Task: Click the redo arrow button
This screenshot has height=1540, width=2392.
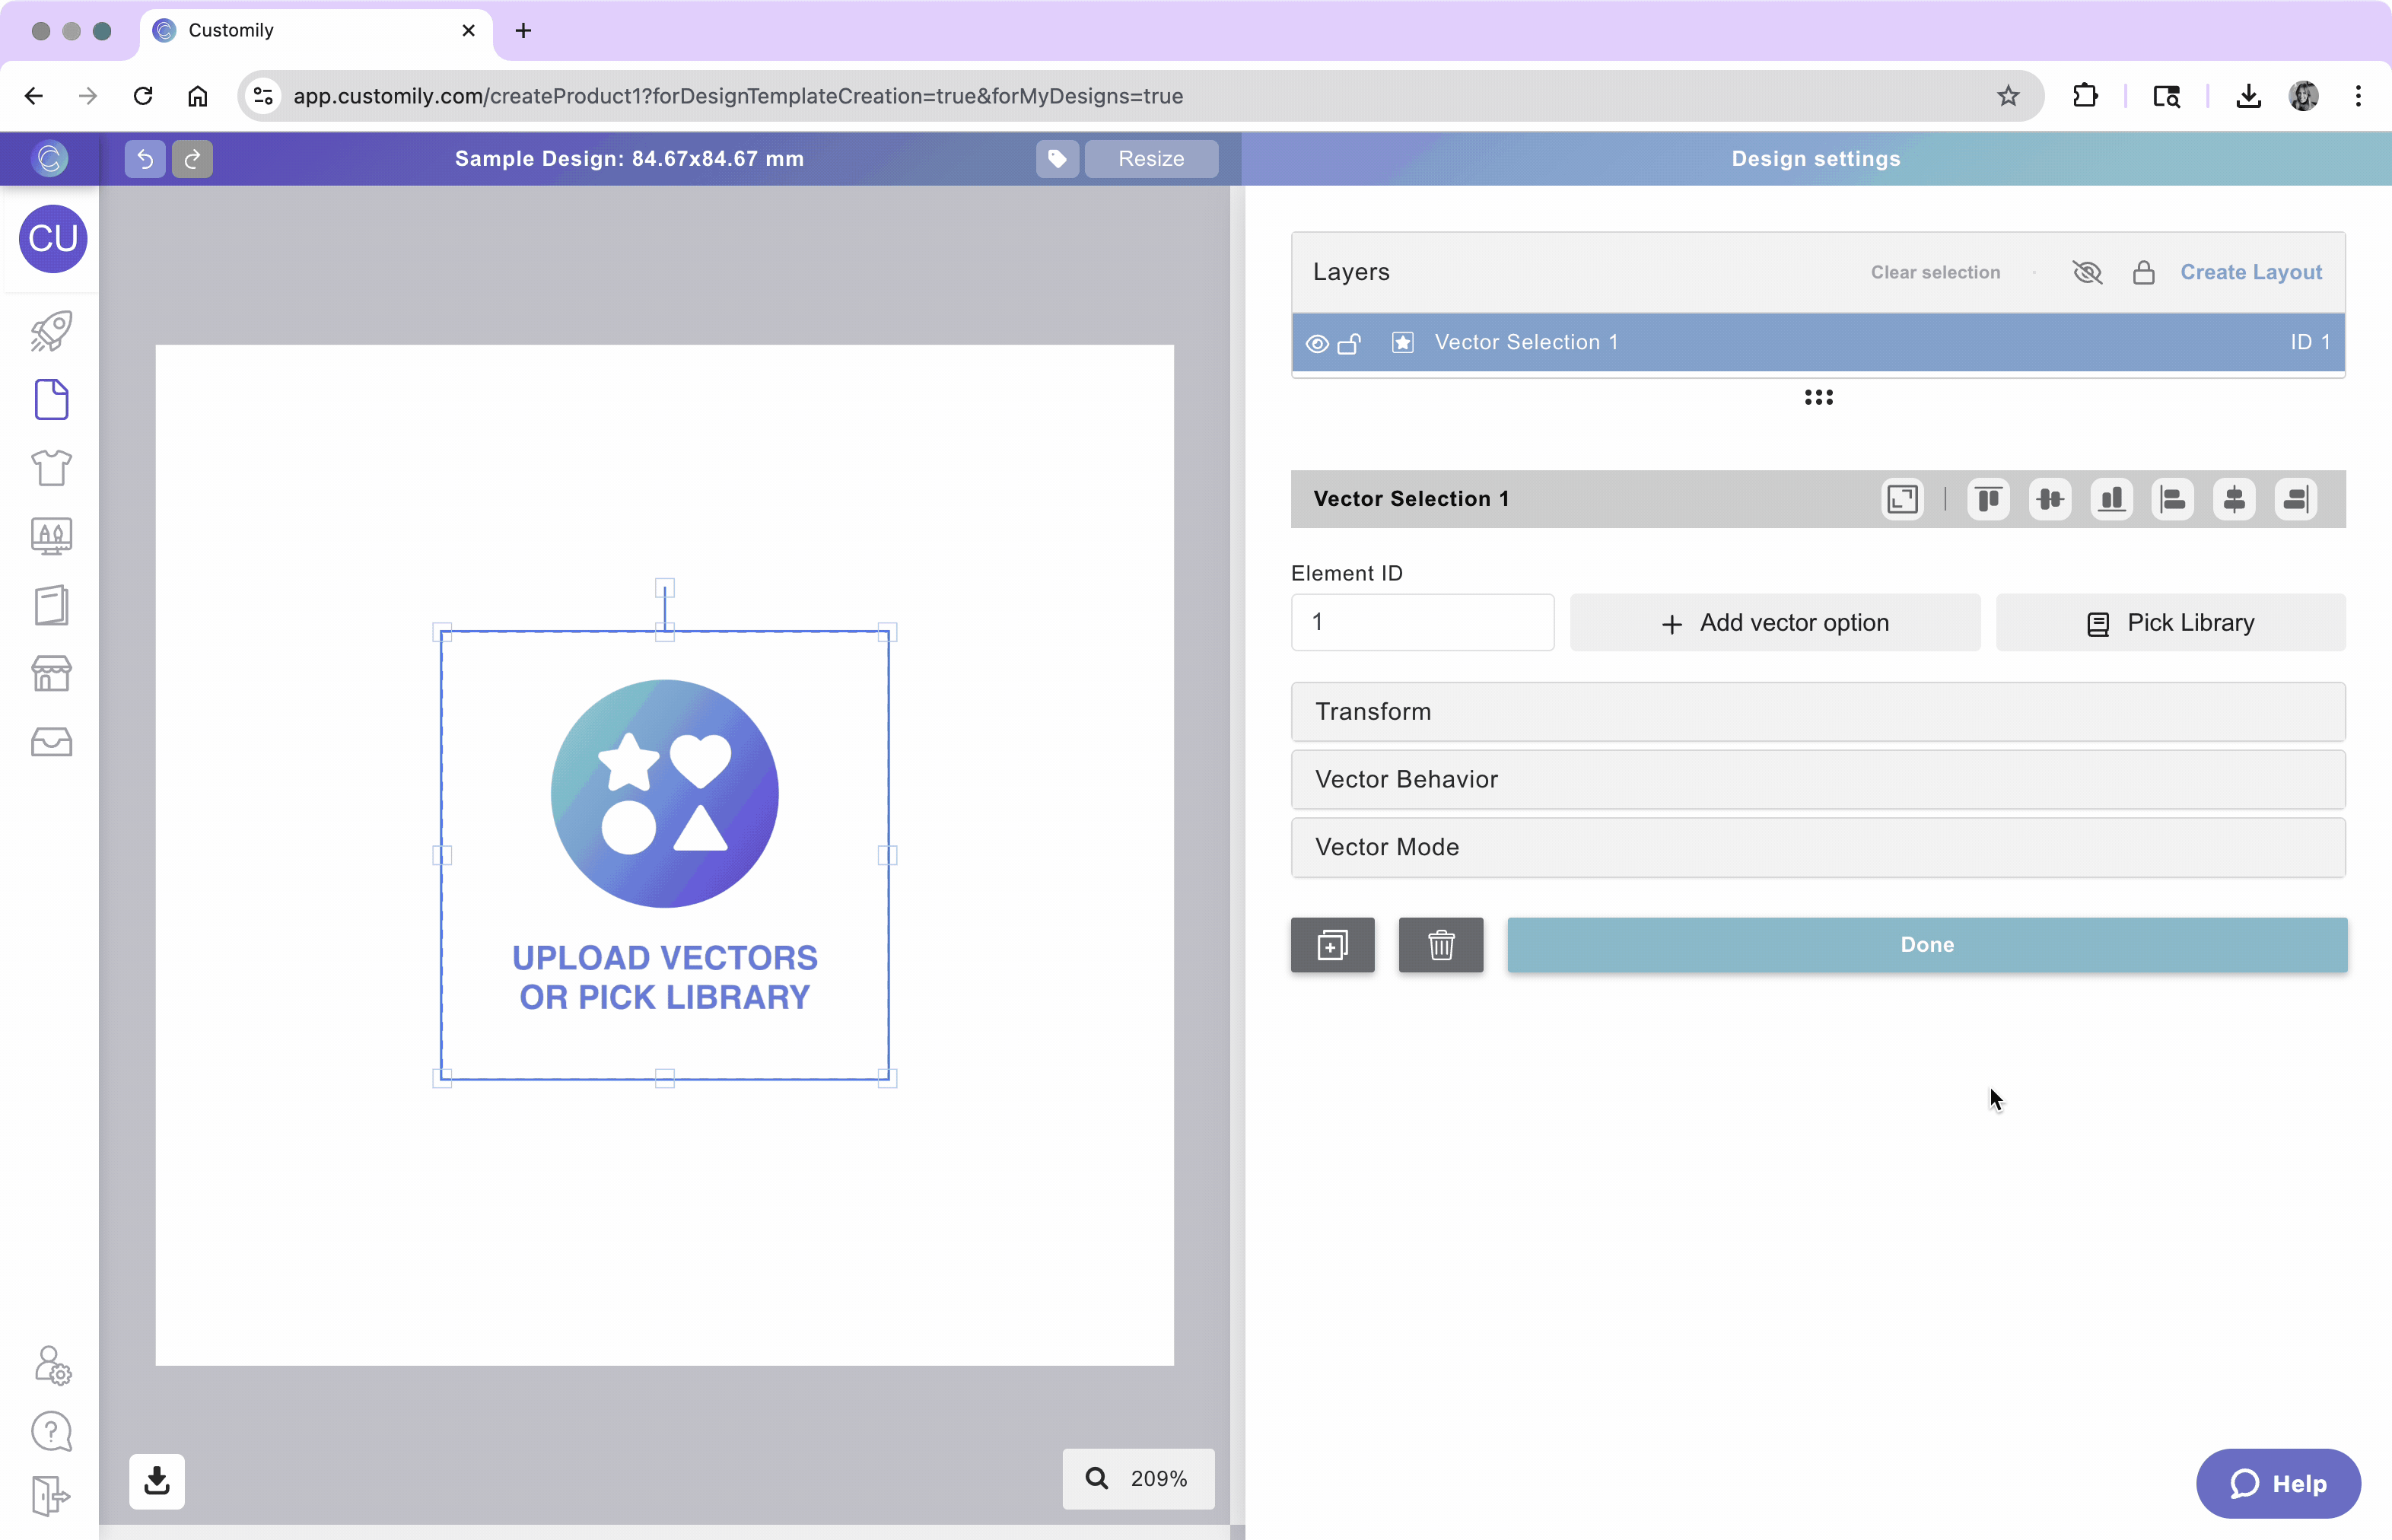Action: coord(192,158)
